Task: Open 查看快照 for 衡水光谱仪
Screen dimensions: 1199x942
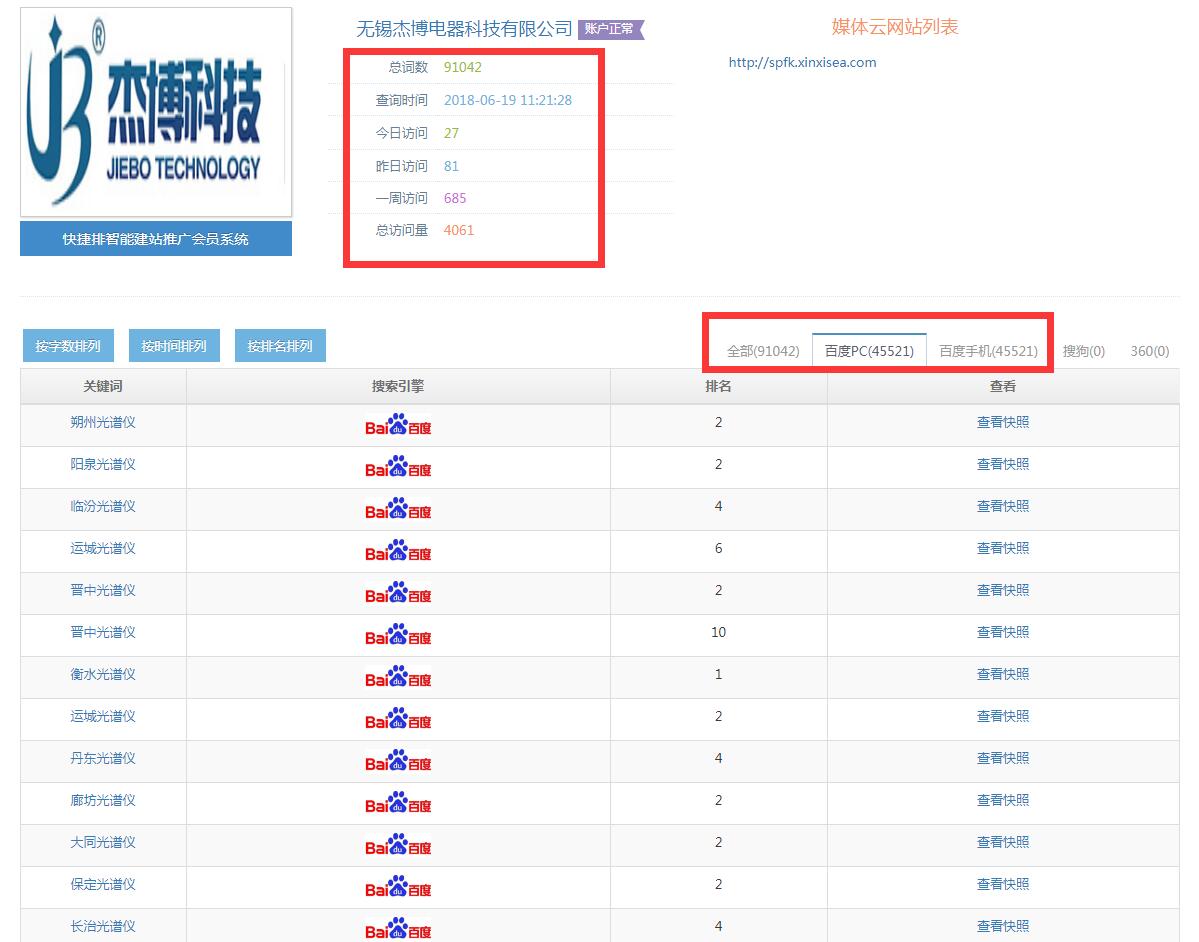Action: pyautogui.click(x=1003, y=674)
